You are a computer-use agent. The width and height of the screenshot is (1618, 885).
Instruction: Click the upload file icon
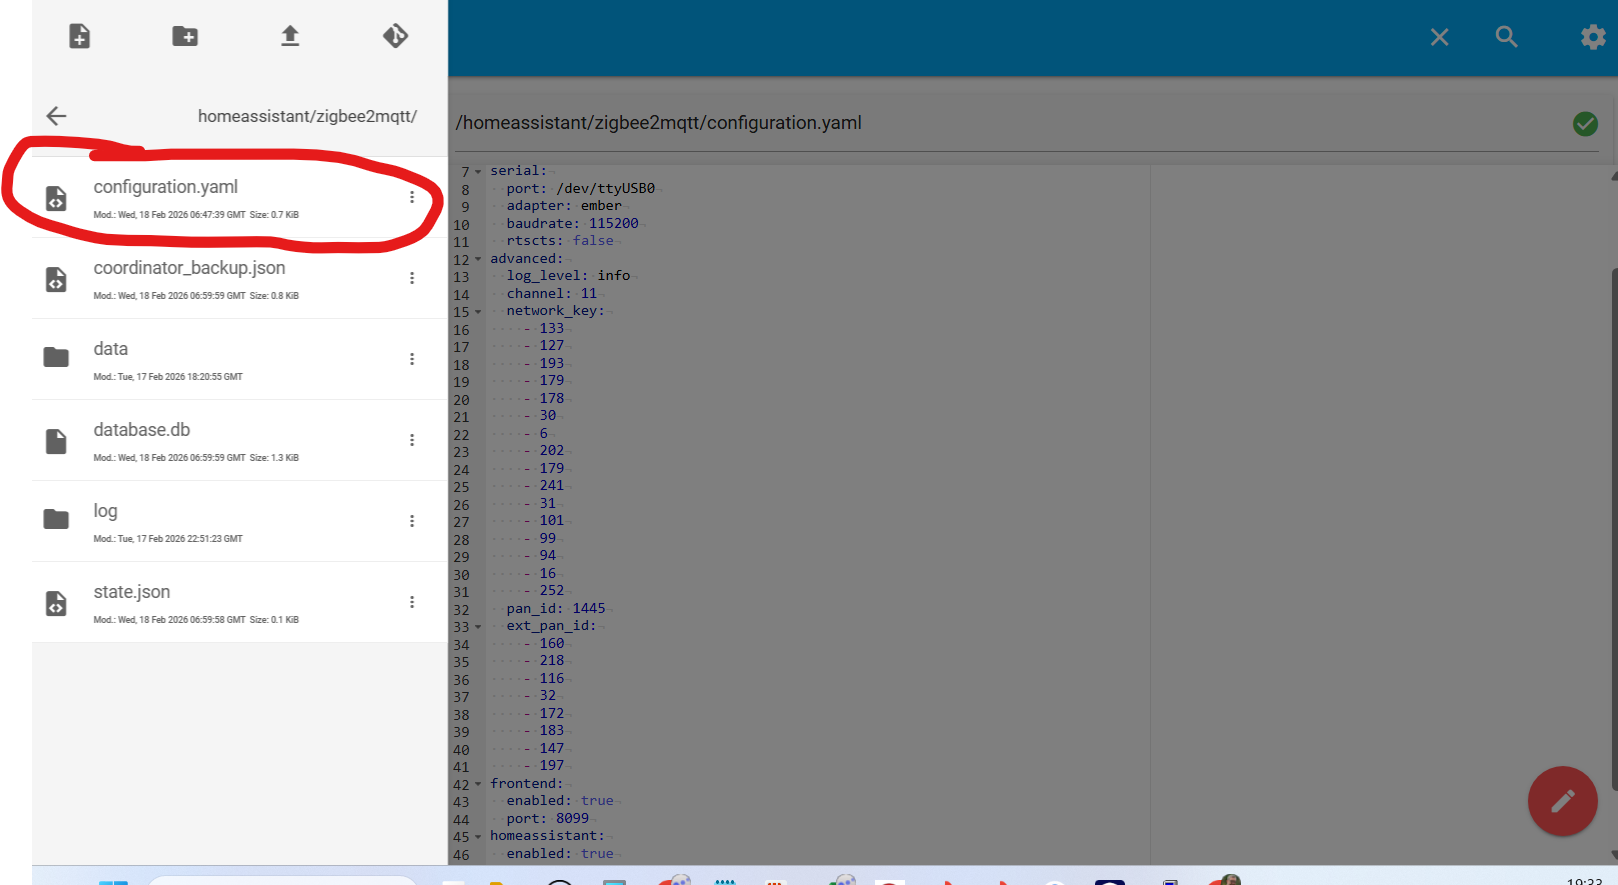(290, 37)
